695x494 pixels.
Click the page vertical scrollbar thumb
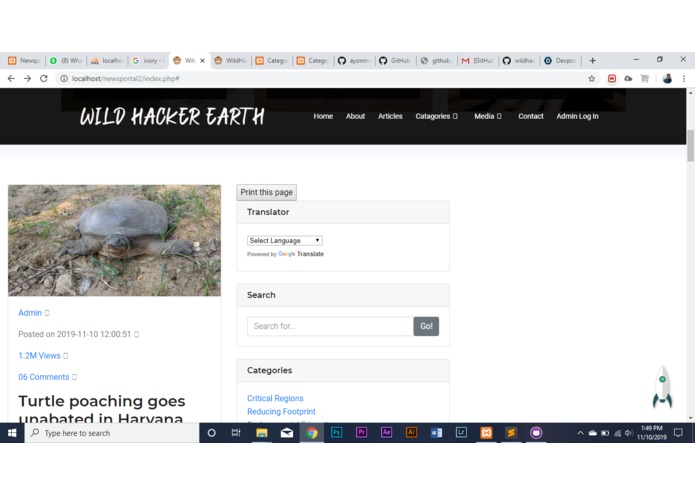click(x=690, y=146)
